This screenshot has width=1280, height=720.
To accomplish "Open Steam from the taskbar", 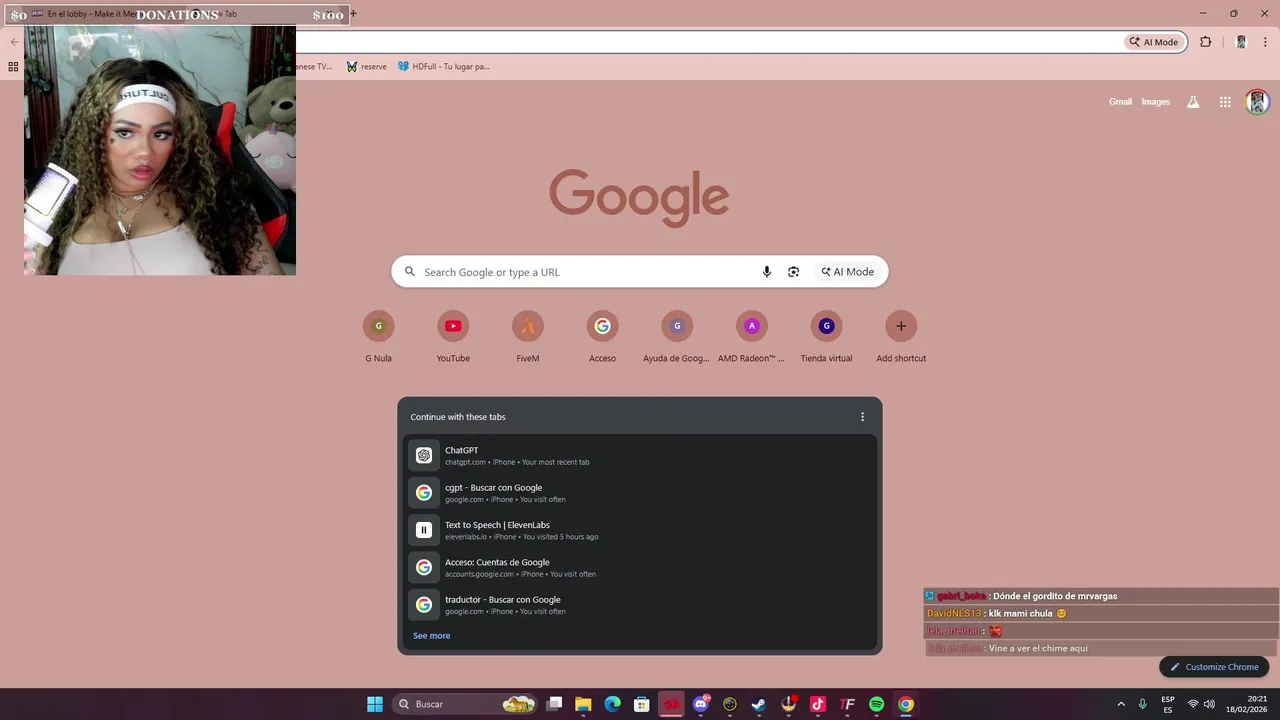I will [759, 704].
